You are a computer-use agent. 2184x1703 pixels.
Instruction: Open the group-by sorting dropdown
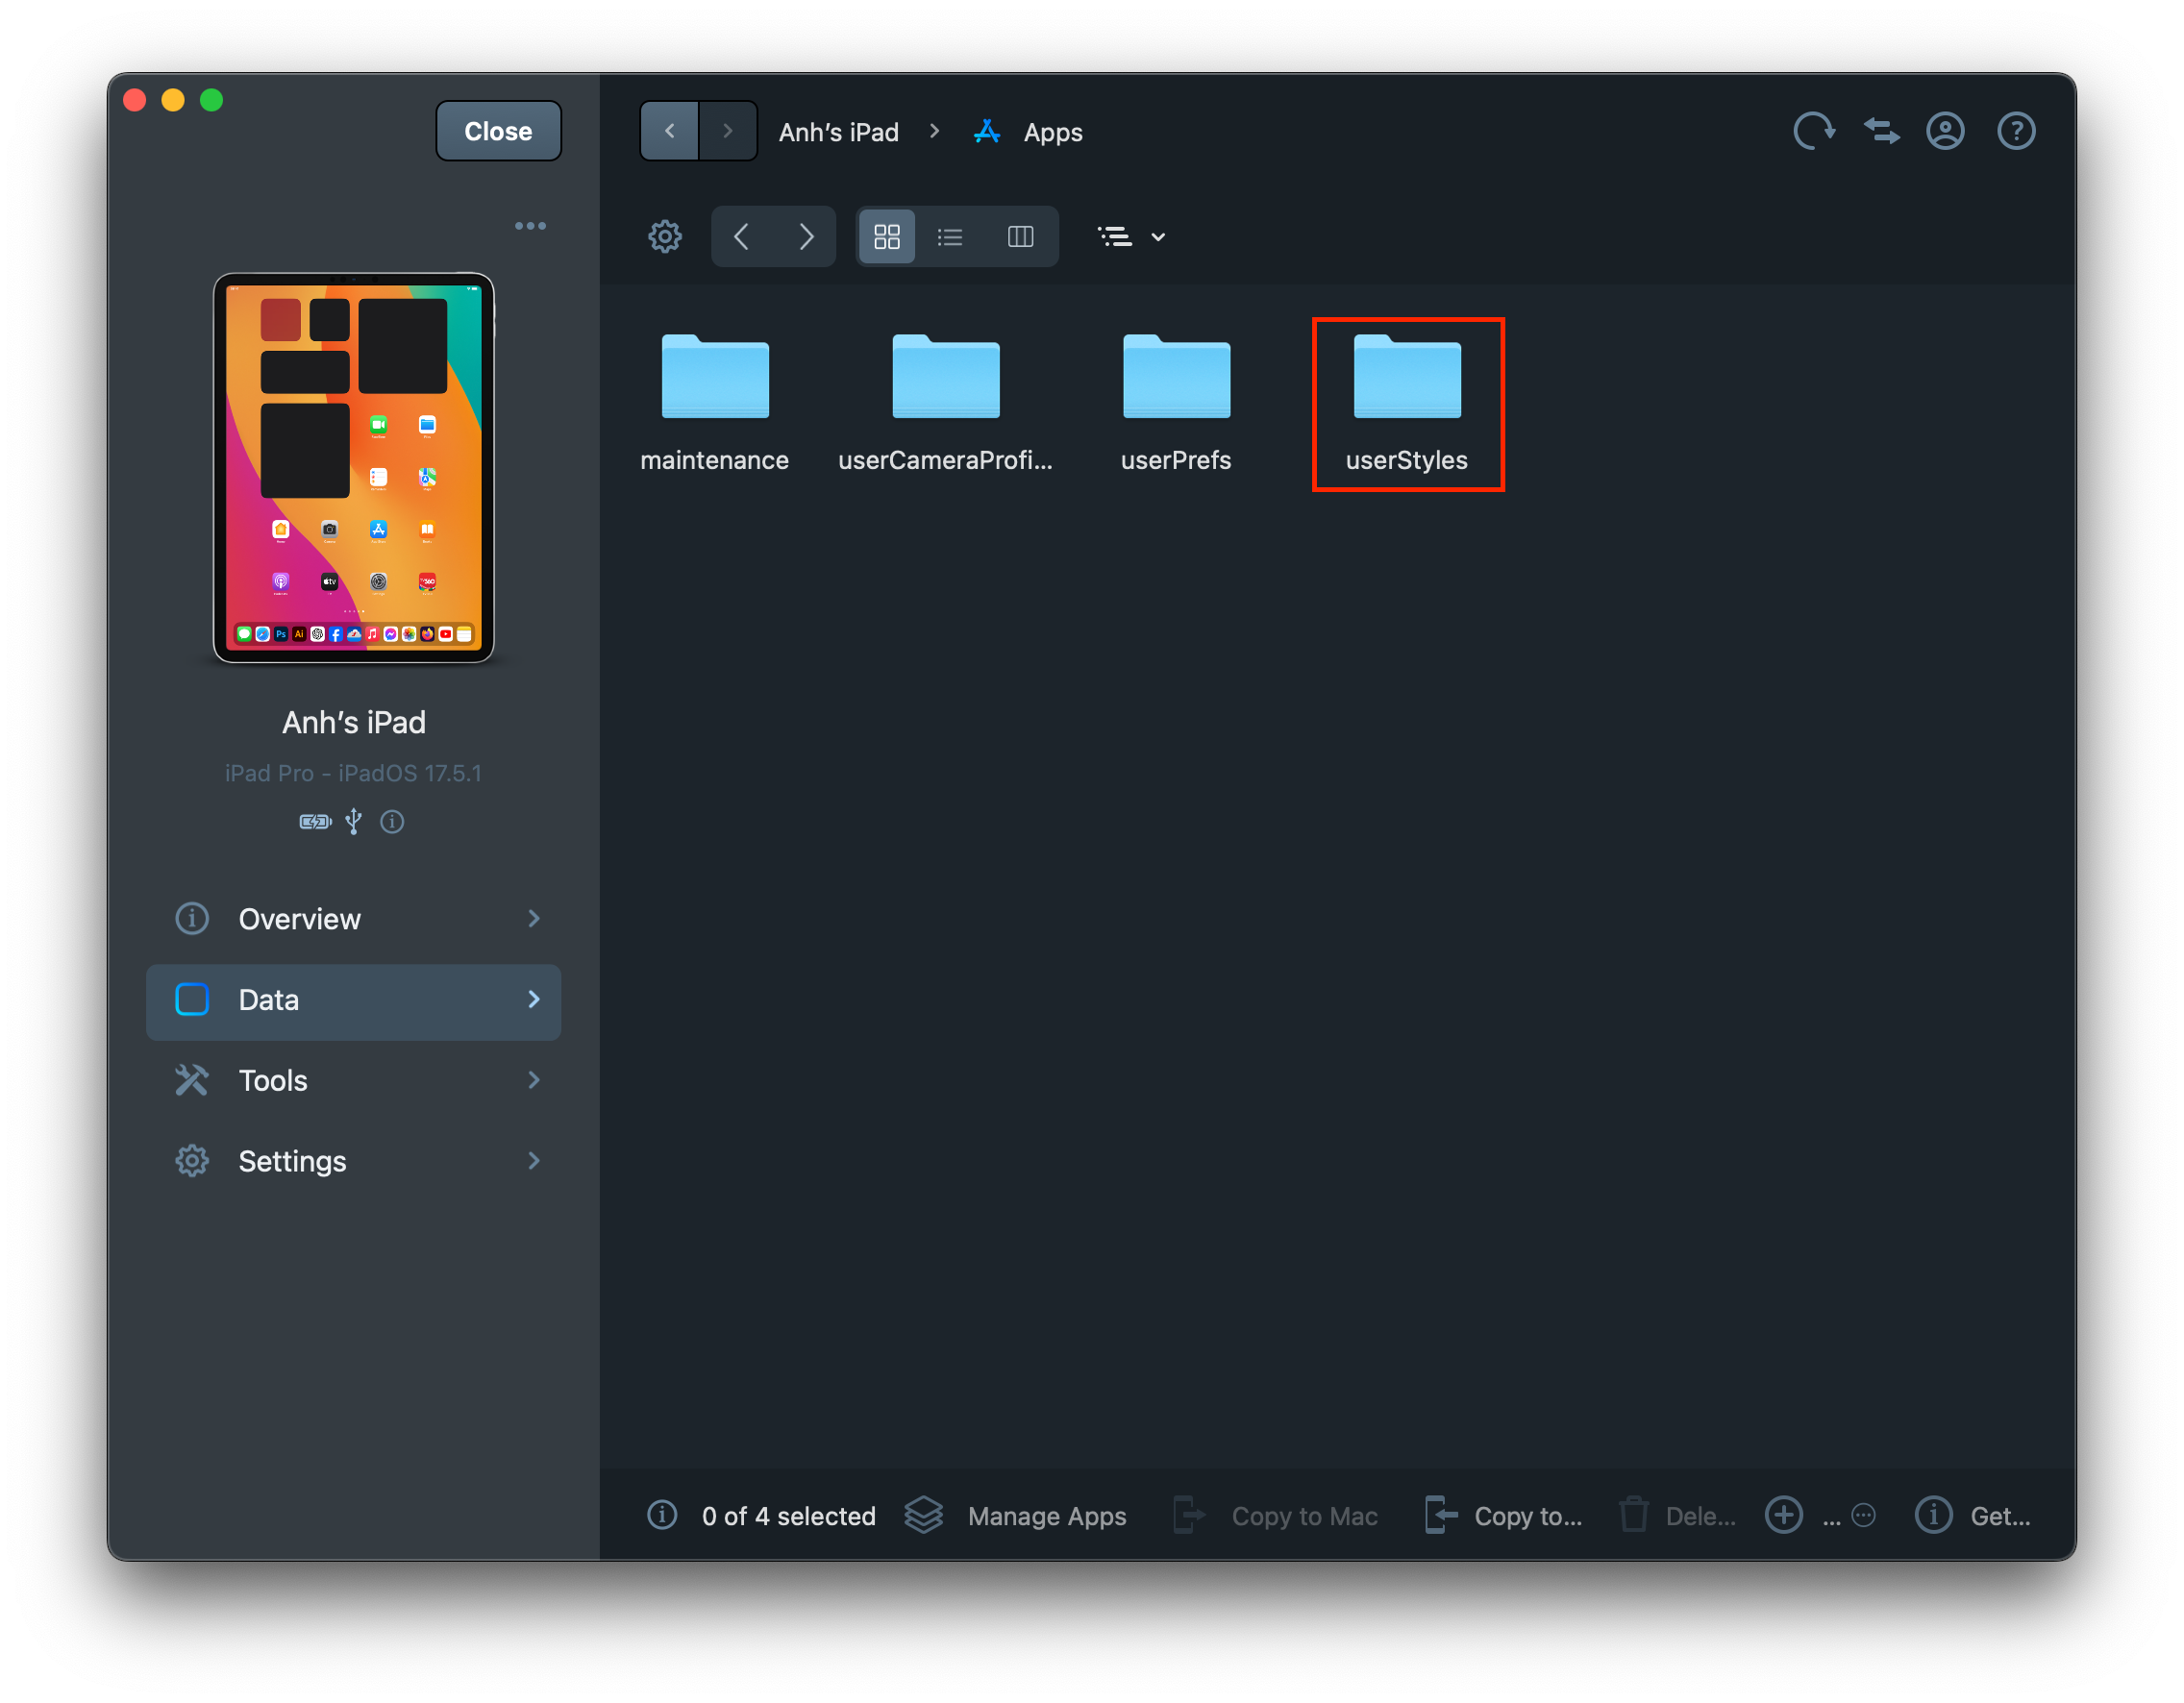point(1131,237)
